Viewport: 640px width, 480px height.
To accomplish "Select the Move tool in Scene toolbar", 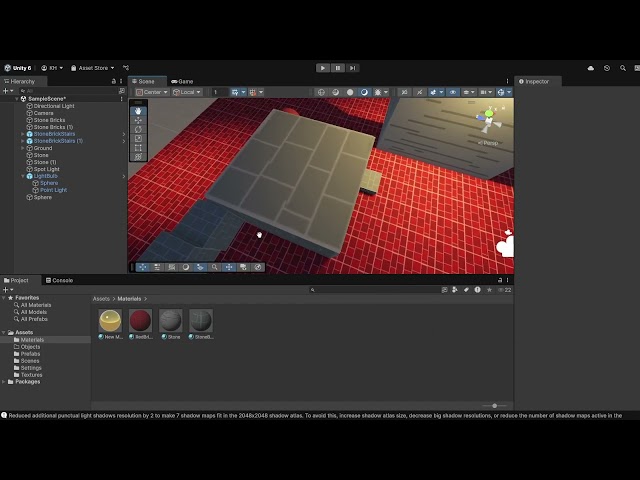I will coord(138,120).
